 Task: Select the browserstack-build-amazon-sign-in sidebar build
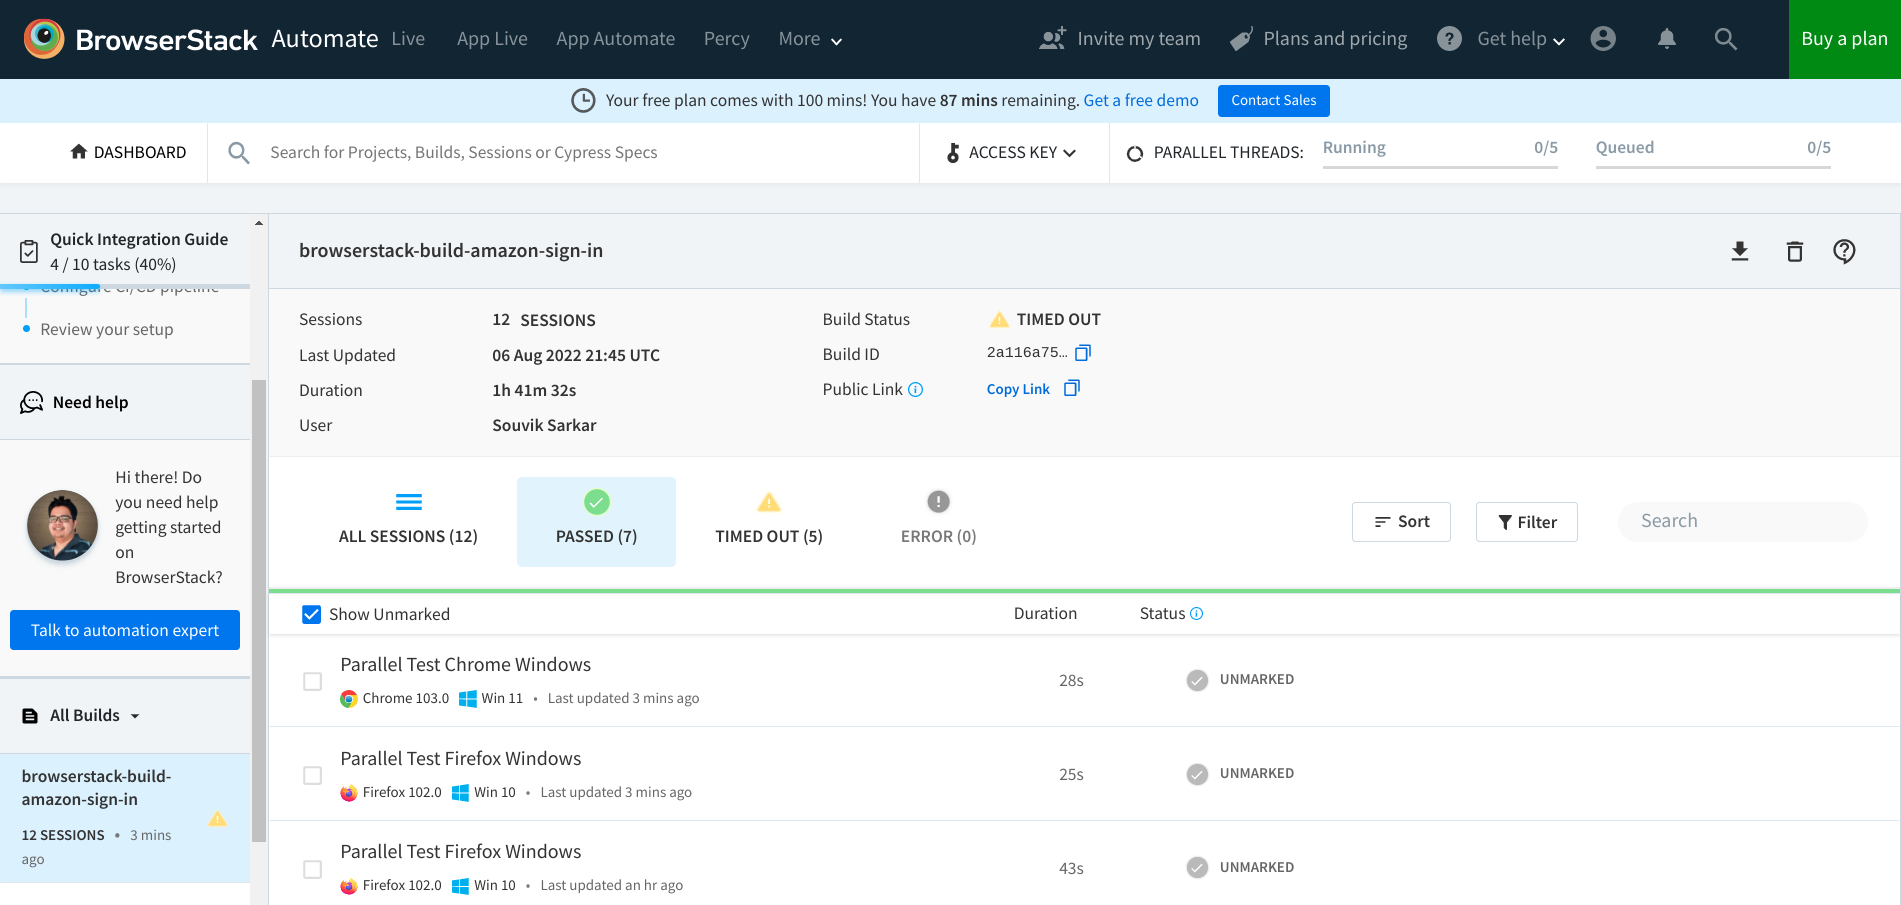(125, 817)
